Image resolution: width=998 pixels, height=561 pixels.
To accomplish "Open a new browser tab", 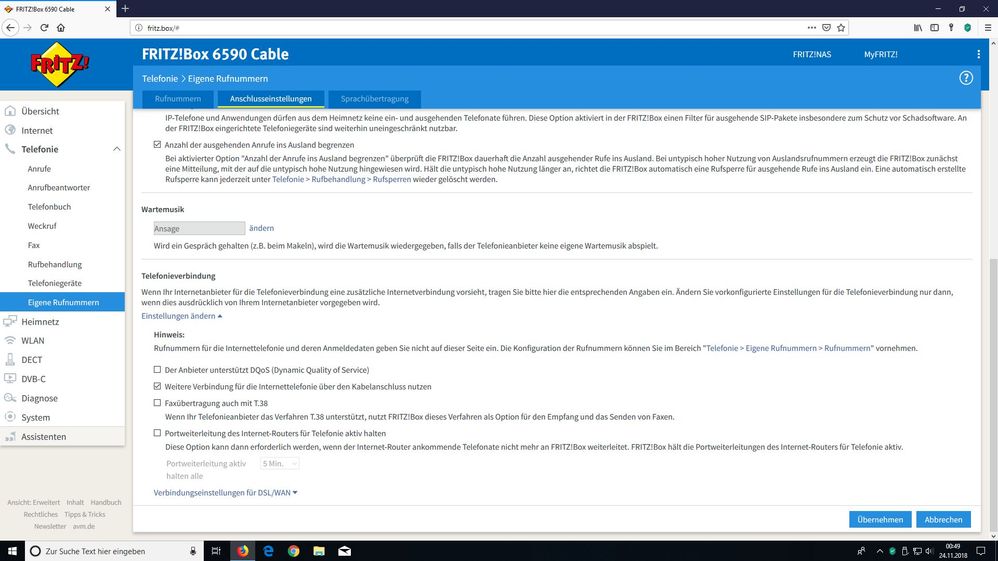I will point(125,8).
